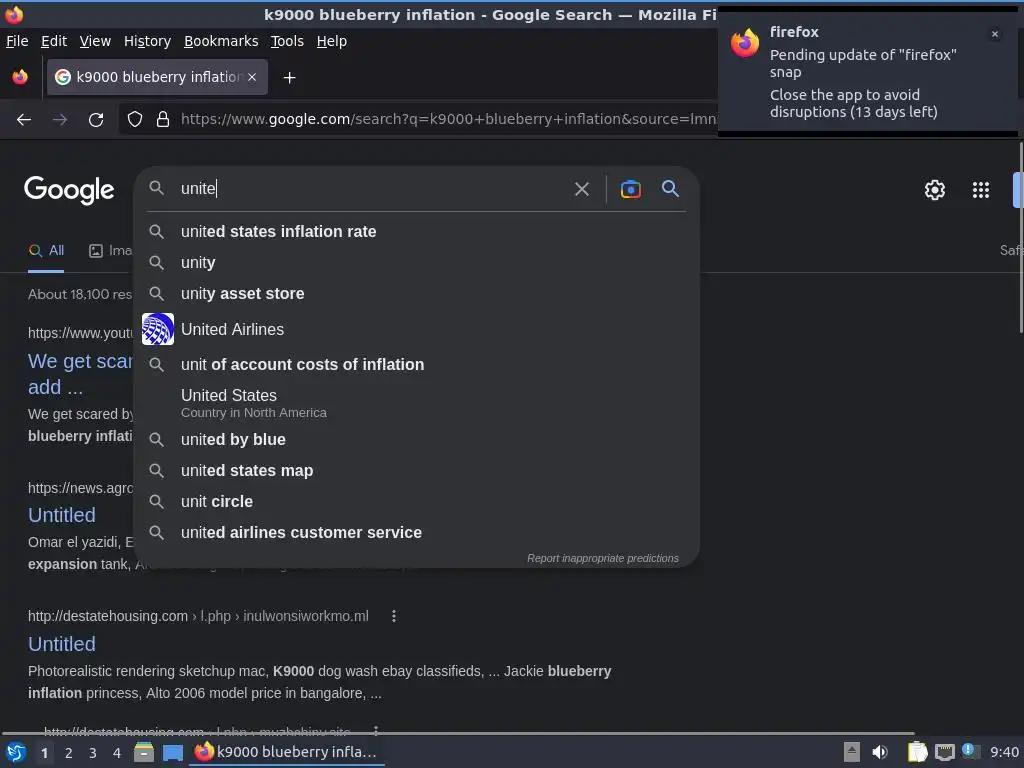Open the History menu

coord(147,41)
